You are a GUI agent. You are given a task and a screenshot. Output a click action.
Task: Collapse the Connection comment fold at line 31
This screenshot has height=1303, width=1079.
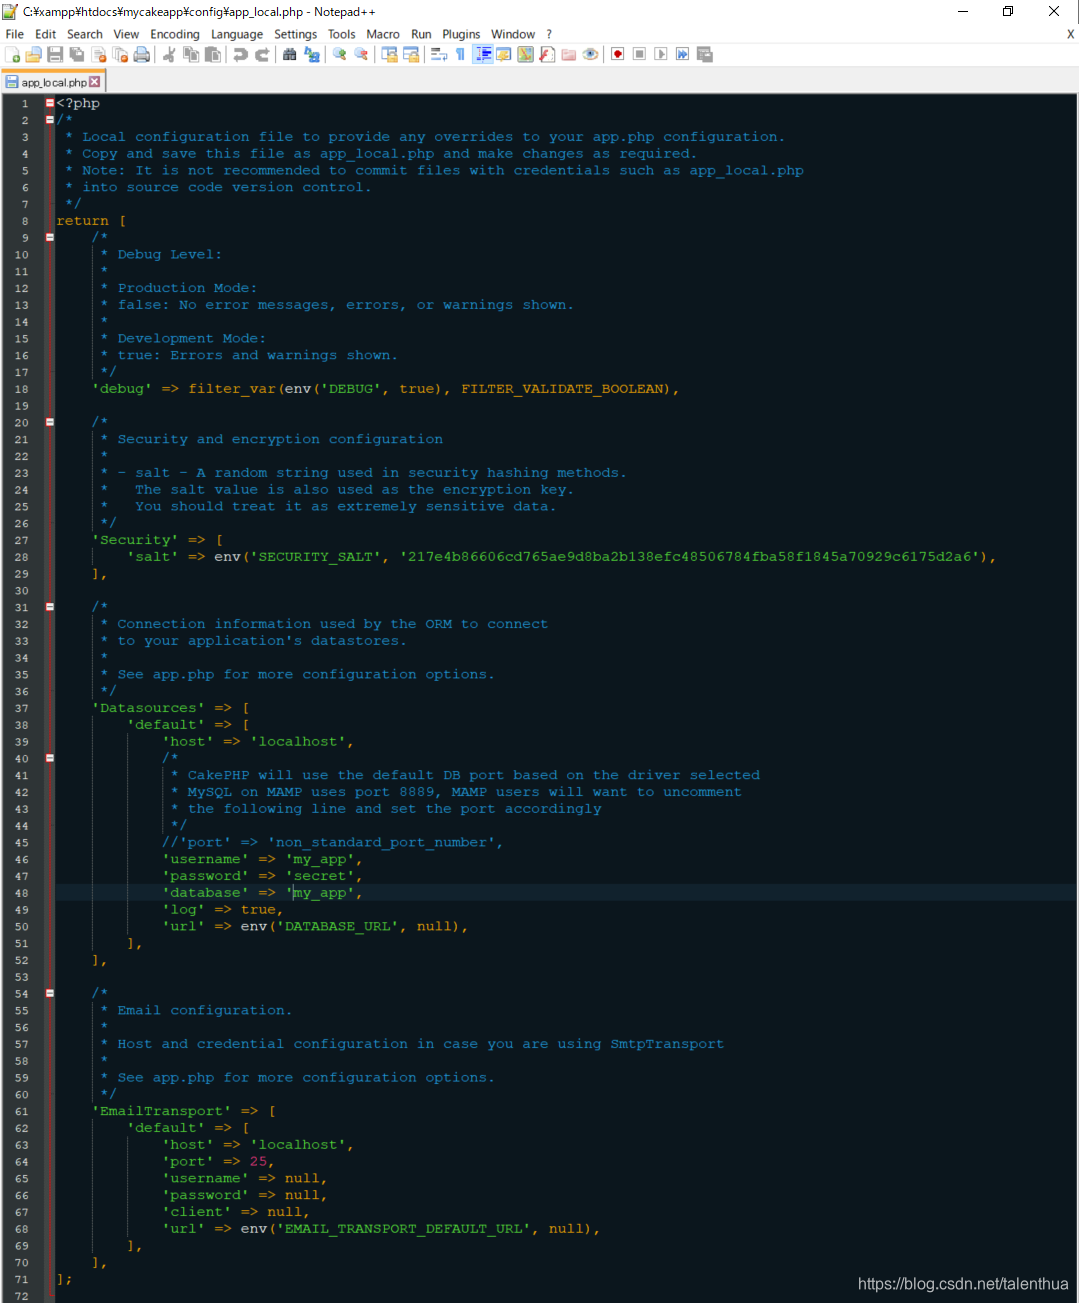click(50, 607)
